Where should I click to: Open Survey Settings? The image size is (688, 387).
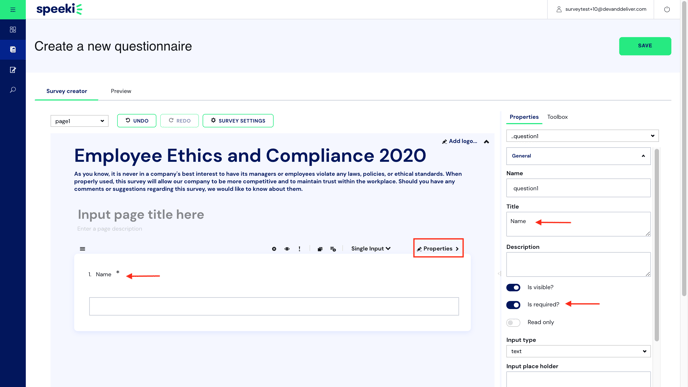point(238,121)
